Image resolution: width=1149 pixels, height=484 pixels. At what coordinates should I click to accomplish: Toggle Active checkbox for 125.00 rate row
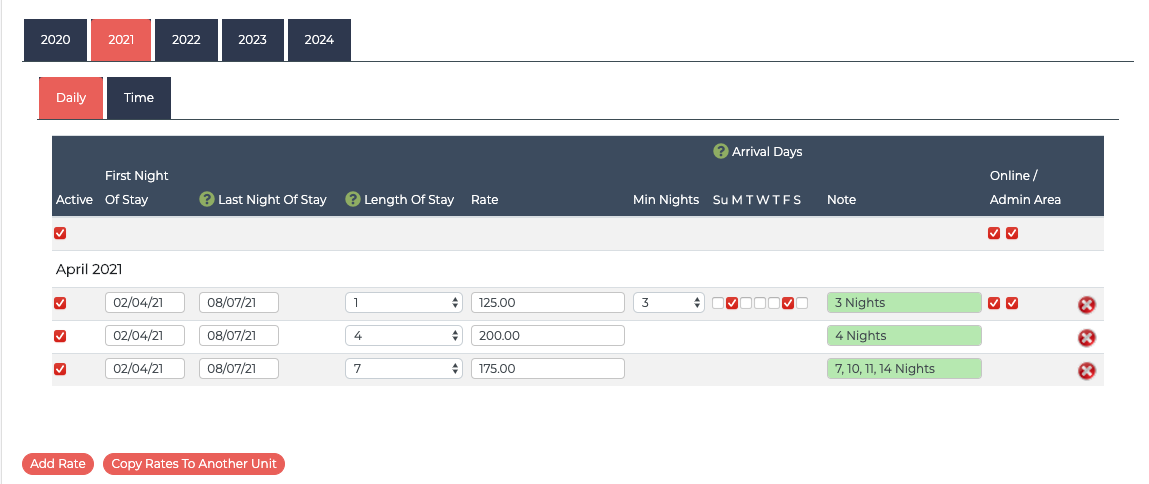click(60, 303)
